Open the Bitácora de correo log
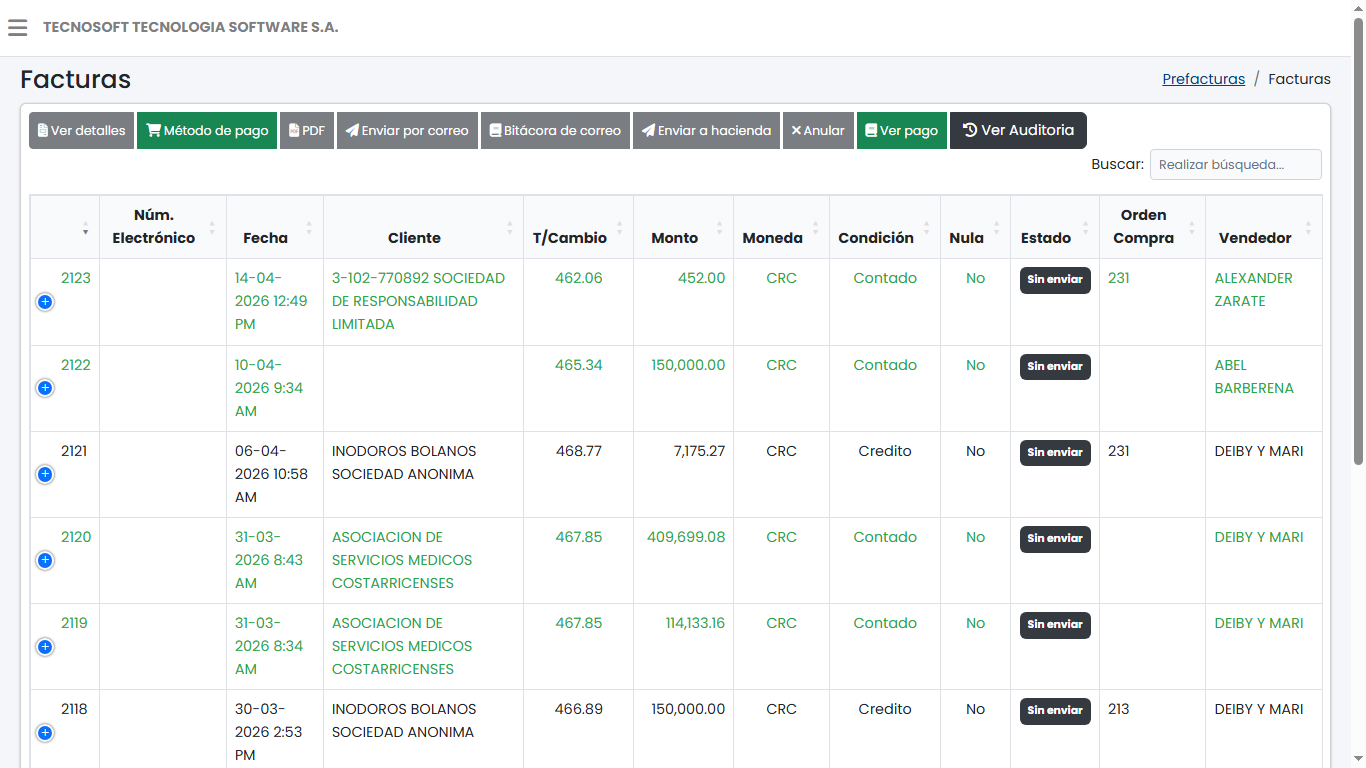 555,130
